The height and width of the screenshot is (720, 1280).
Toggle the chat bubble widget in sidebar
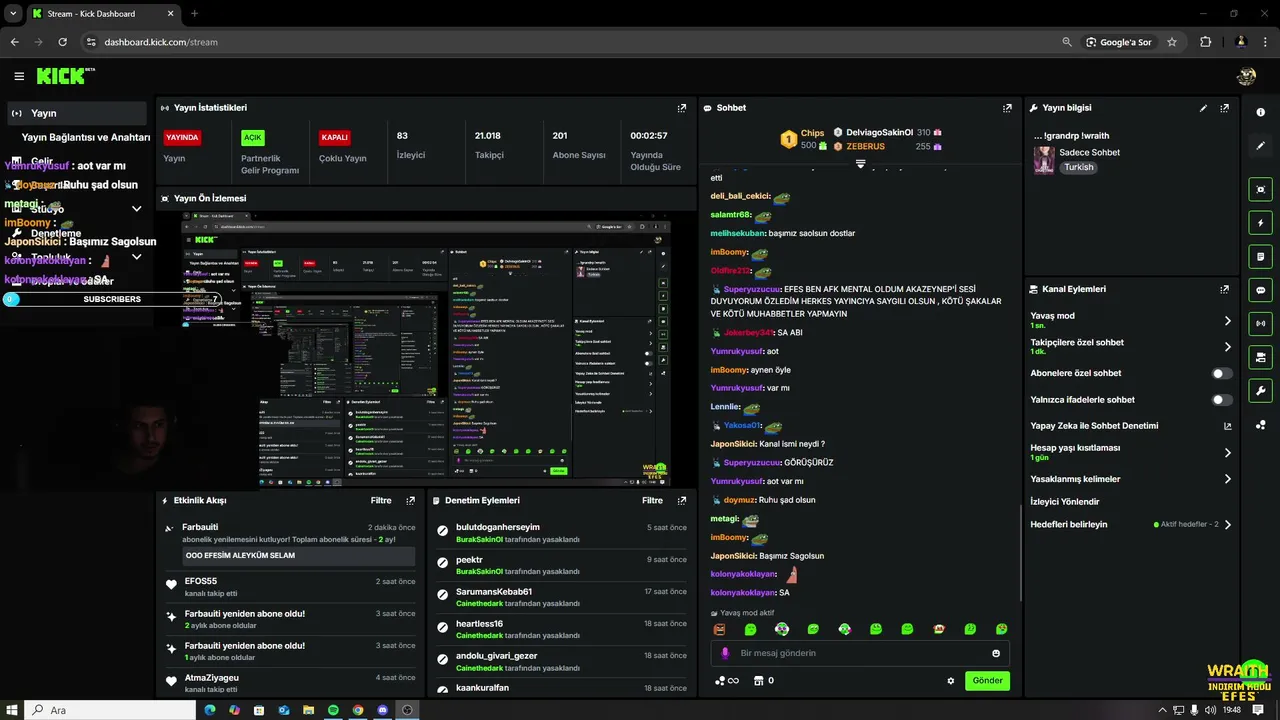pyautogui.click(x=1260, y=290)
